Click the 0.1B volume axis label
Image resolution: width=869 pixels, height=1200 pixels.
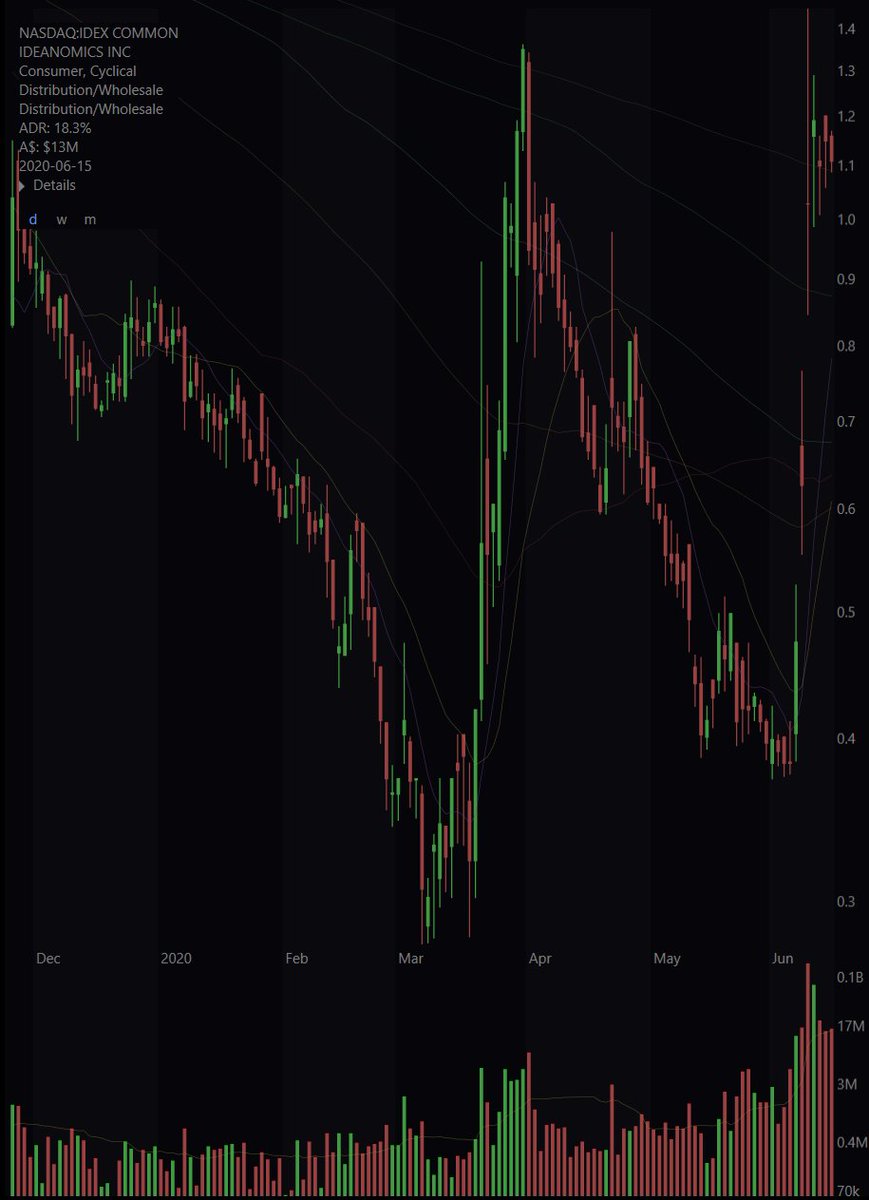pos(848,977)
